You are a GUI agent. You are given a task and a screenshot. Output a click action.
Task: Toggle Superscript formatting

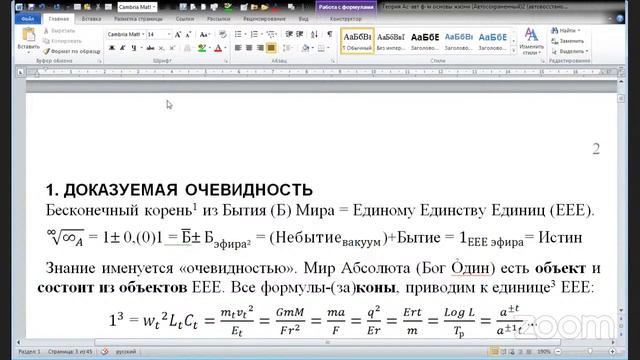pyautogui.click(x=172, y=48)
